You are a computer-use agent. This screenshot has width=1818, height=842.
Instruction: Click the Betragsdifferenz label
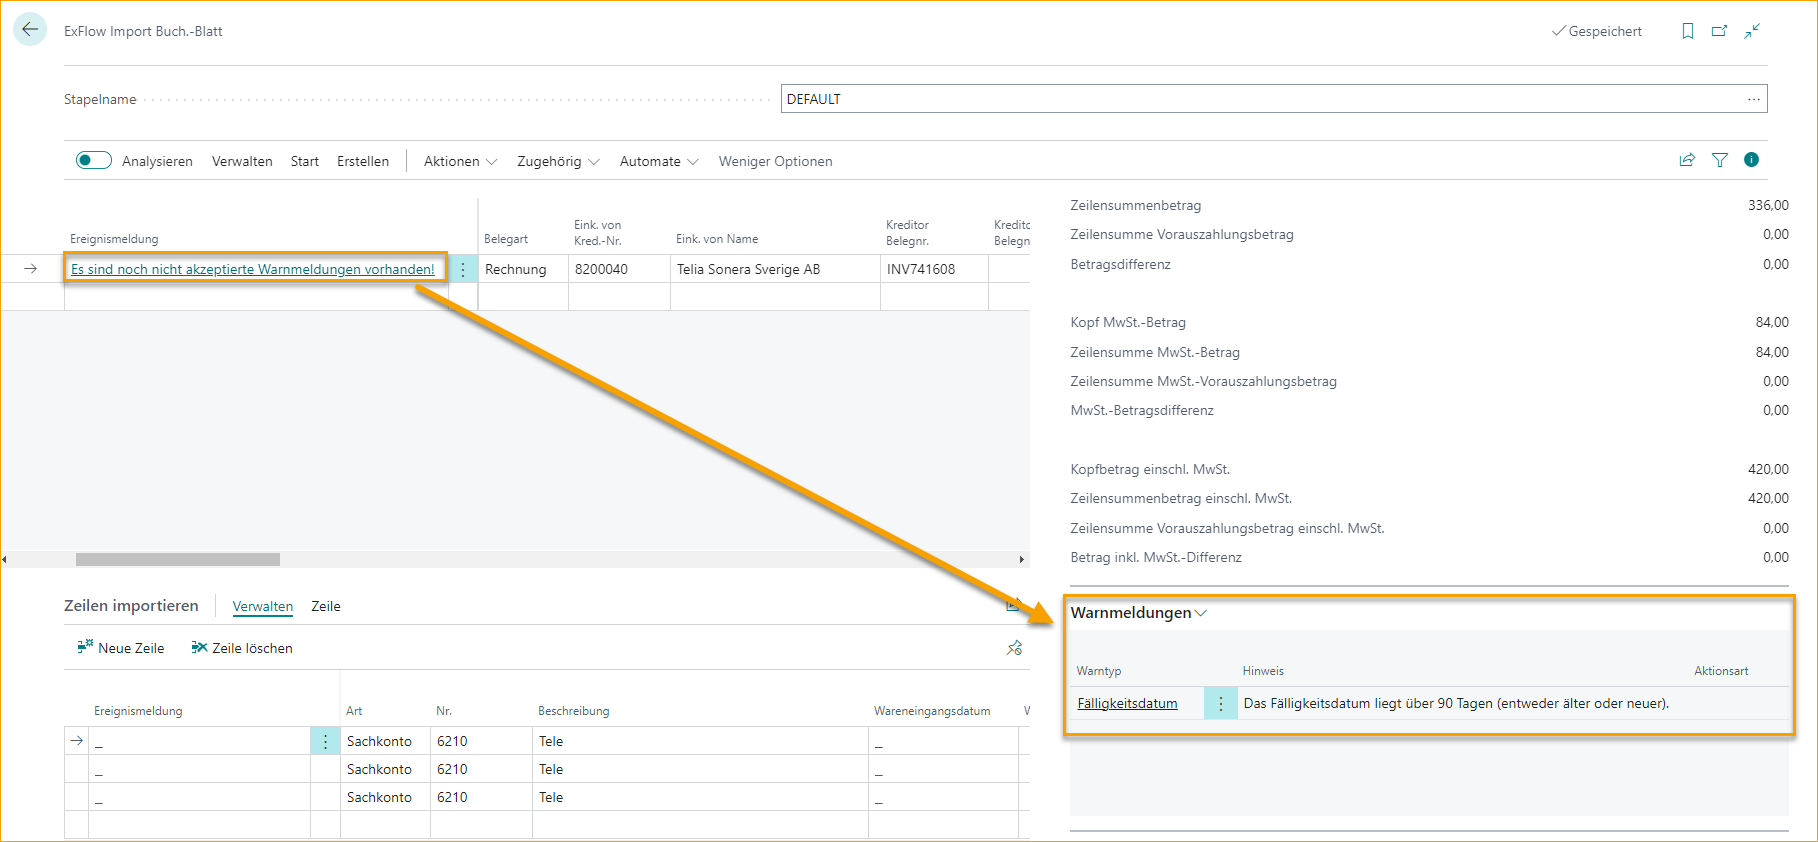coord(1120,264)
